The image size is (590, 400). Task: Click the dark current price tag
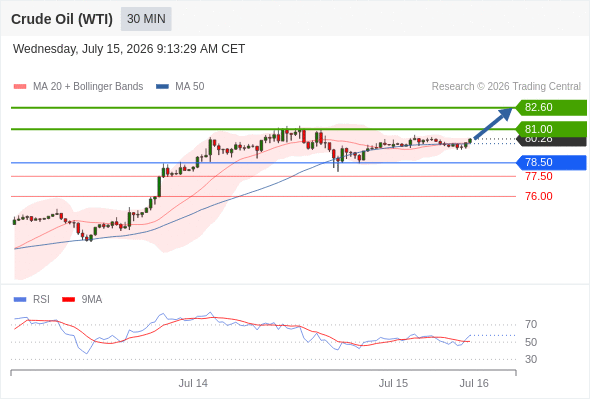(x=551, y=141)
